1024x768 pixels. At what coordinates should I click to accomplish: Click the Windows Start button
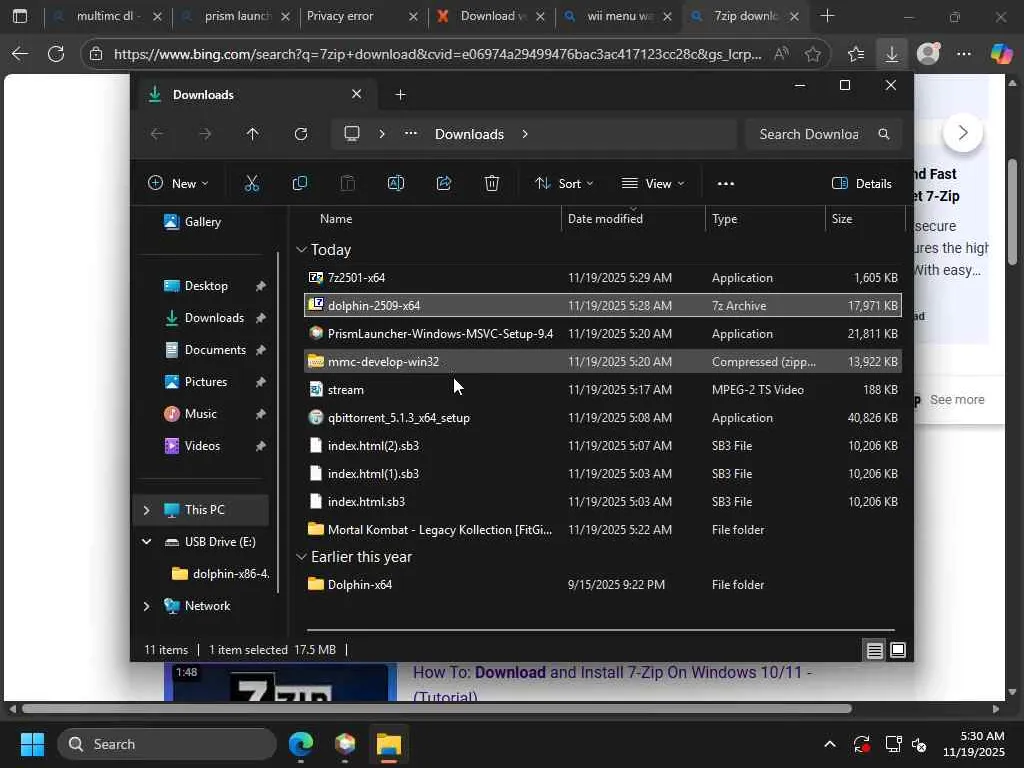pyautogui.click(x=33, y=744)
